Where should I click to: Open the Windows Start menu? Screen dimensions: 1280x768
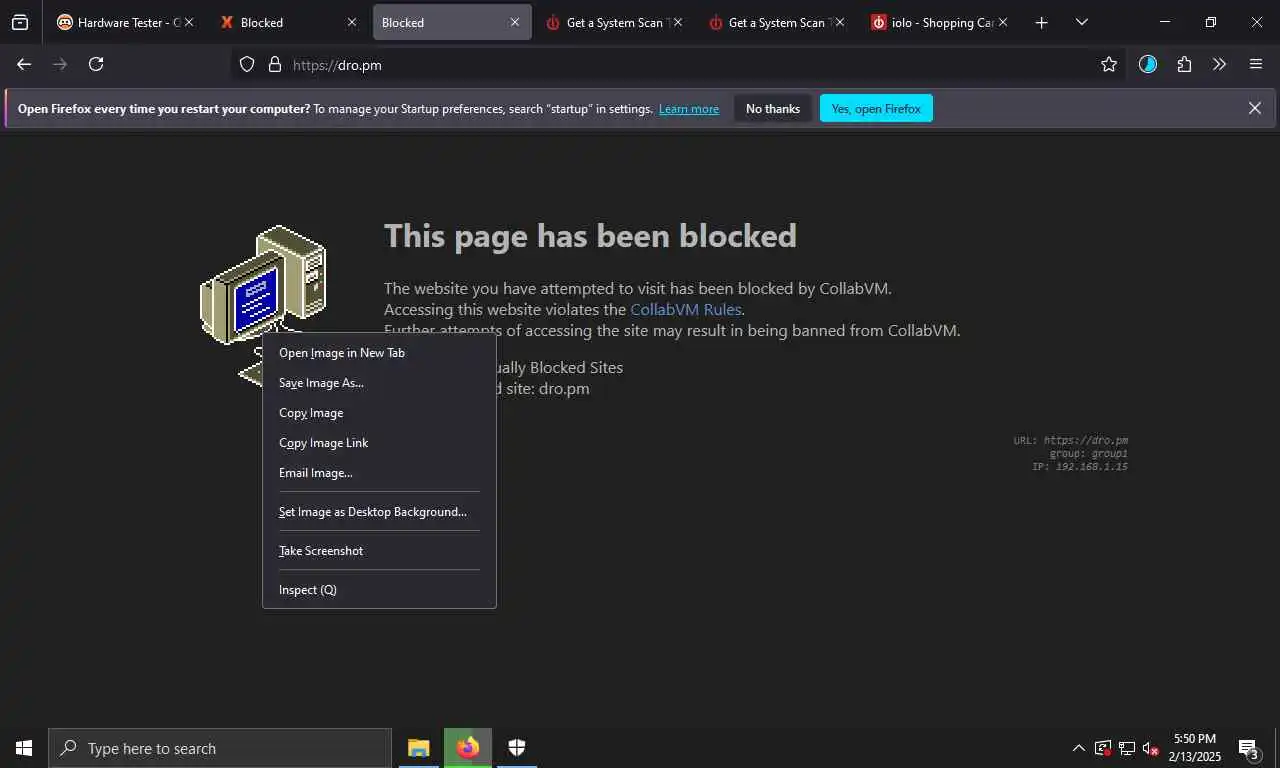pyautogui.click(x=24, y=748)
